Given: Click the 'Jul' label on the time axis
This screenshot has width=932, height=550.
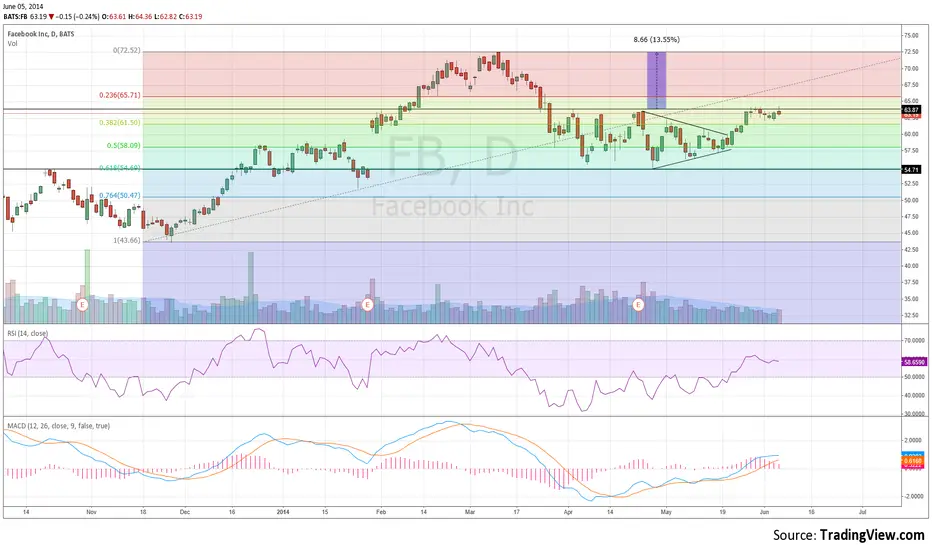Looking at the screenshot, I should click(862, 511).
